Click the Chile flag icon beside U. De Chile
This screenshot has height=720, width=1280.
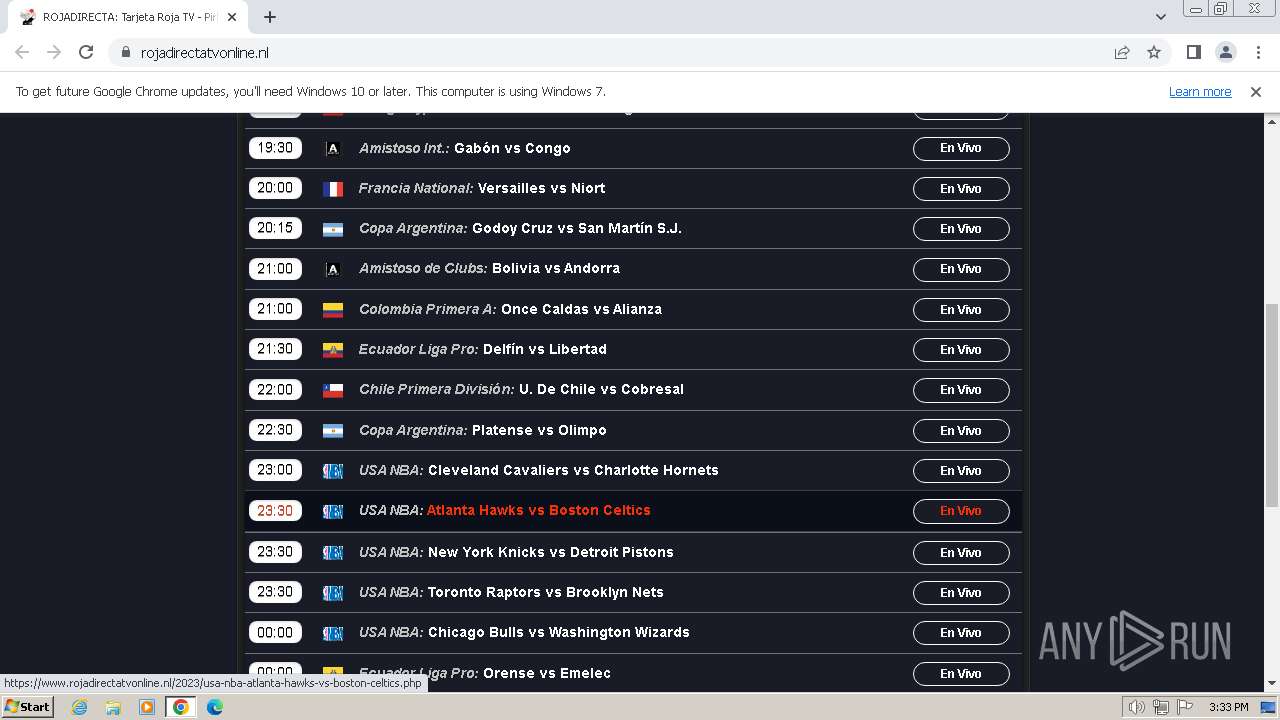coord(333,390)
